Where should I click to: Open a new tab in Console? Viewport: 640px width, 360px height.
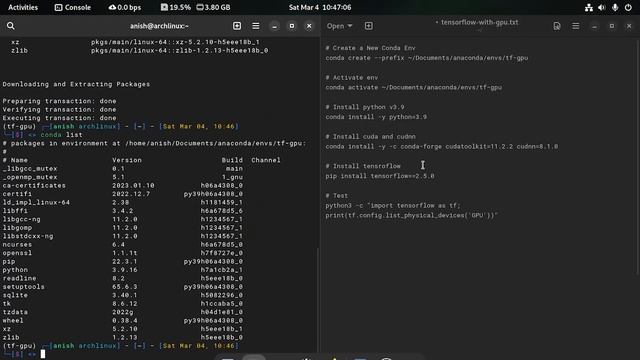click(x=237, y=26)
